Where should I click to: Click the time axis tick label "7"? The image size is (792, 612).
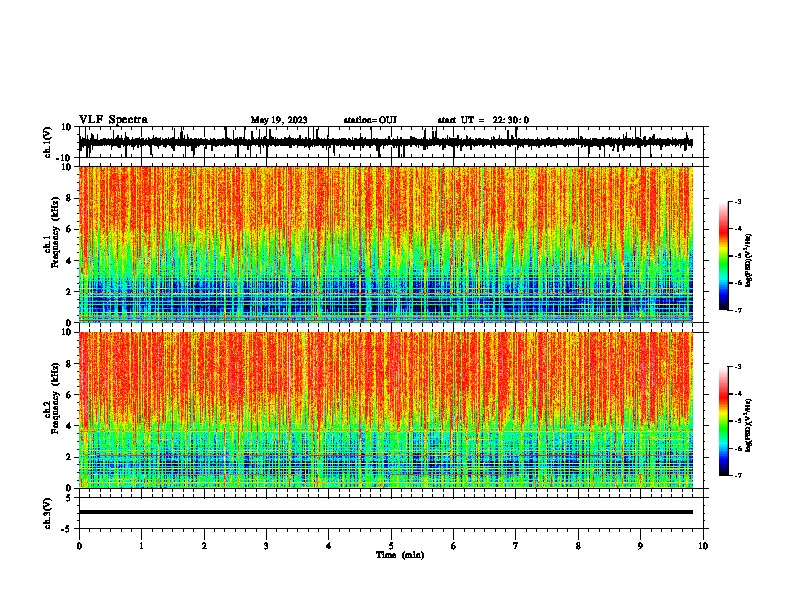(x=516, y=546)
